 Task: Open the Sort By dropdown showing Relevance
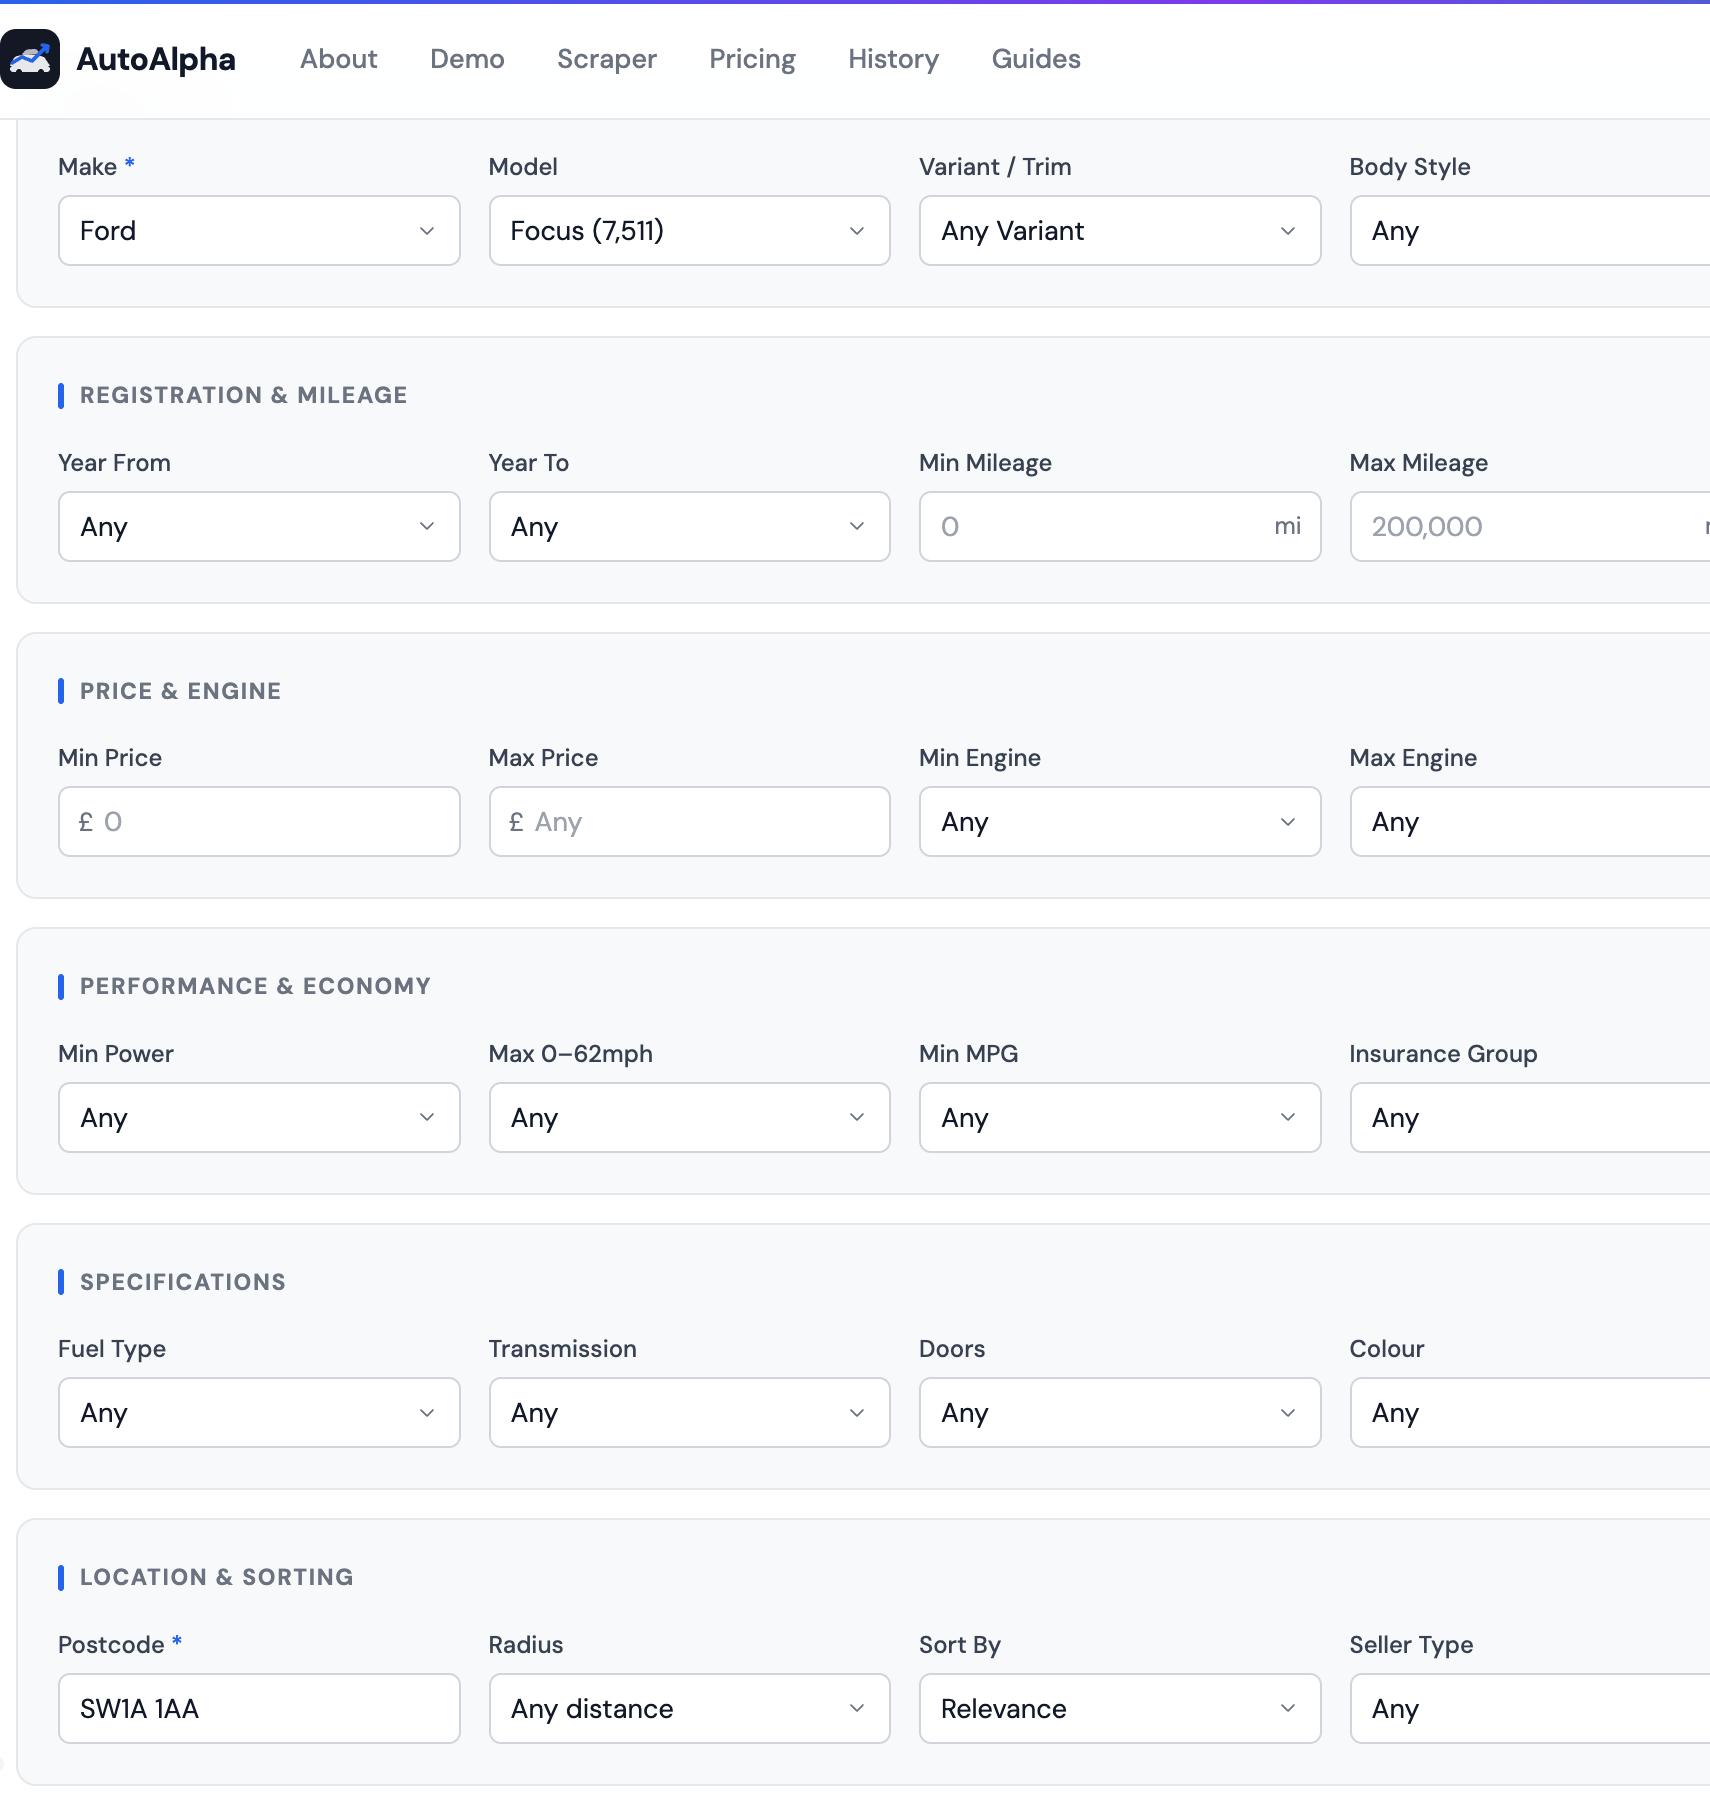pyautogui.click(x=1119, y=1708)
